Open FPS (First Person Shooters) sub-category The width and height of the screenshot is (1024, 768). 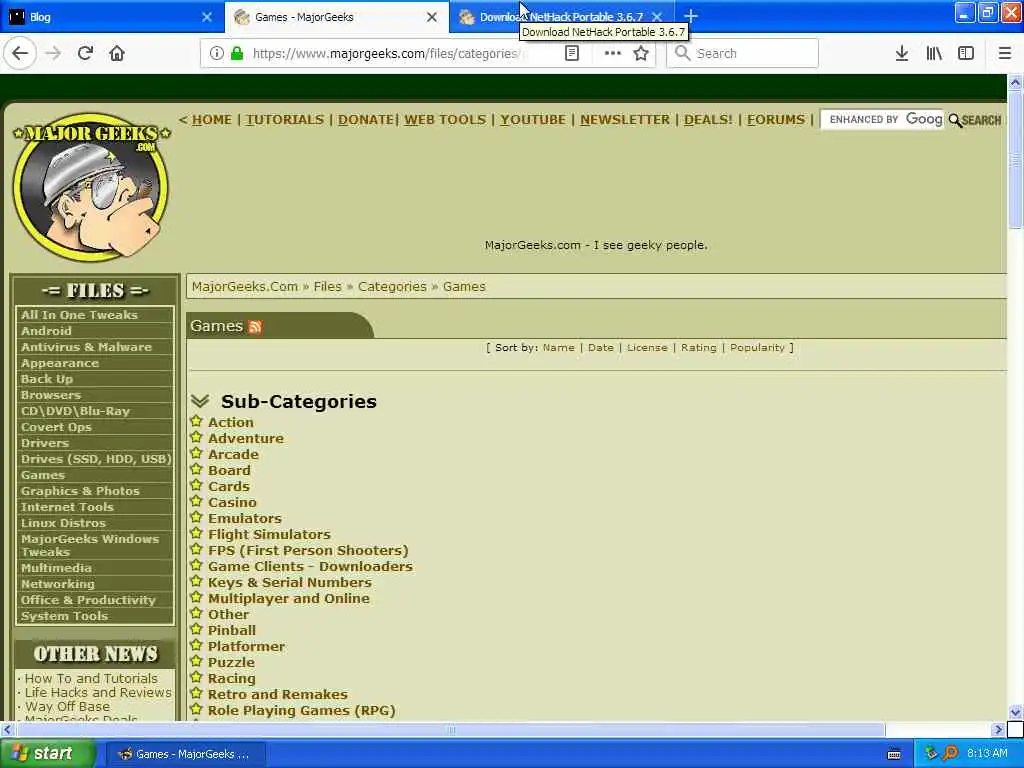click(x=308, y=551)
